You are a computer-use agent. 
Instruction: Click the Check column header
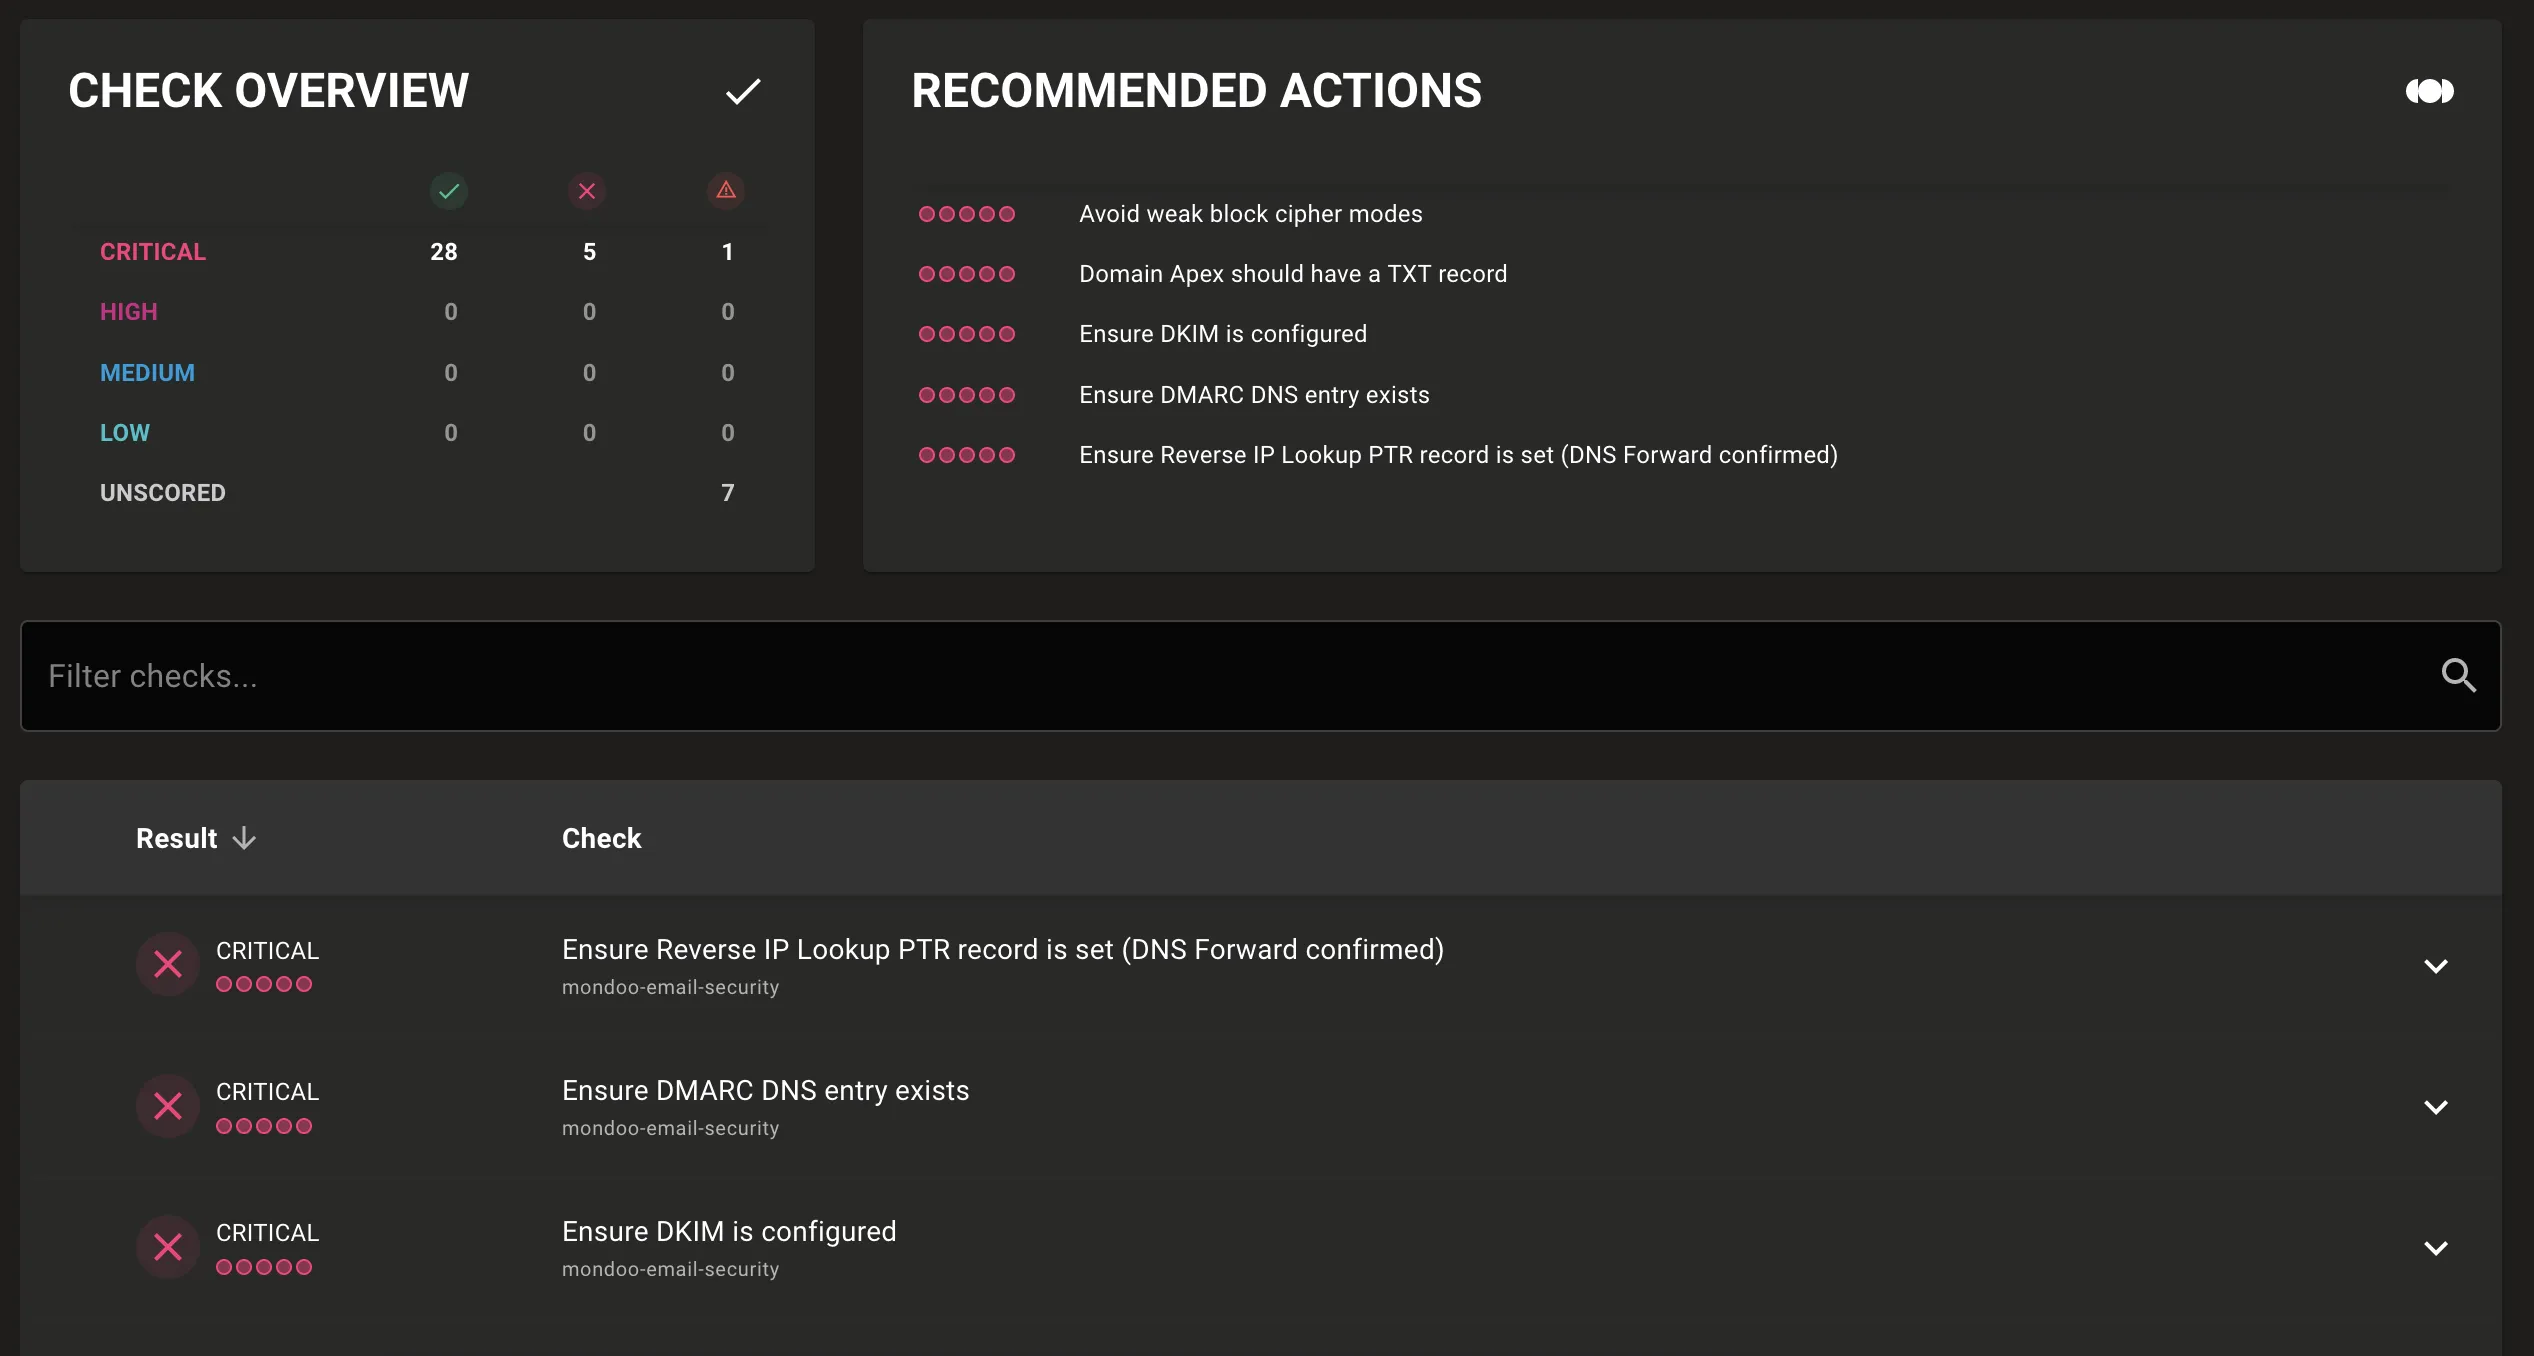[x=601, y=838]
